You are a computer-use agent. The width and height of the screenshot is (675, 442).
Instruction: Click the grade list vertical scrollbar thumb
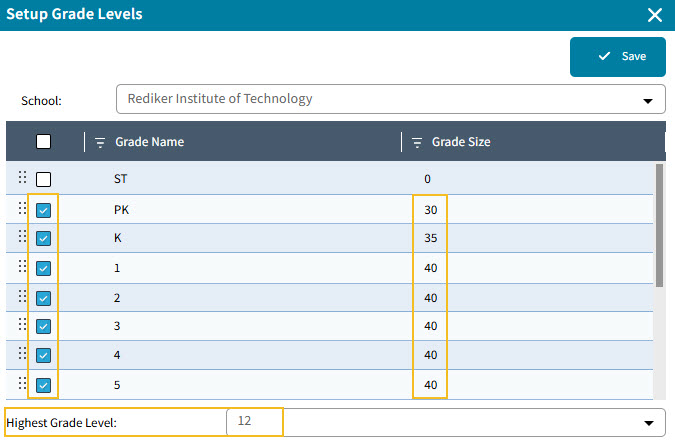[659, 226]
